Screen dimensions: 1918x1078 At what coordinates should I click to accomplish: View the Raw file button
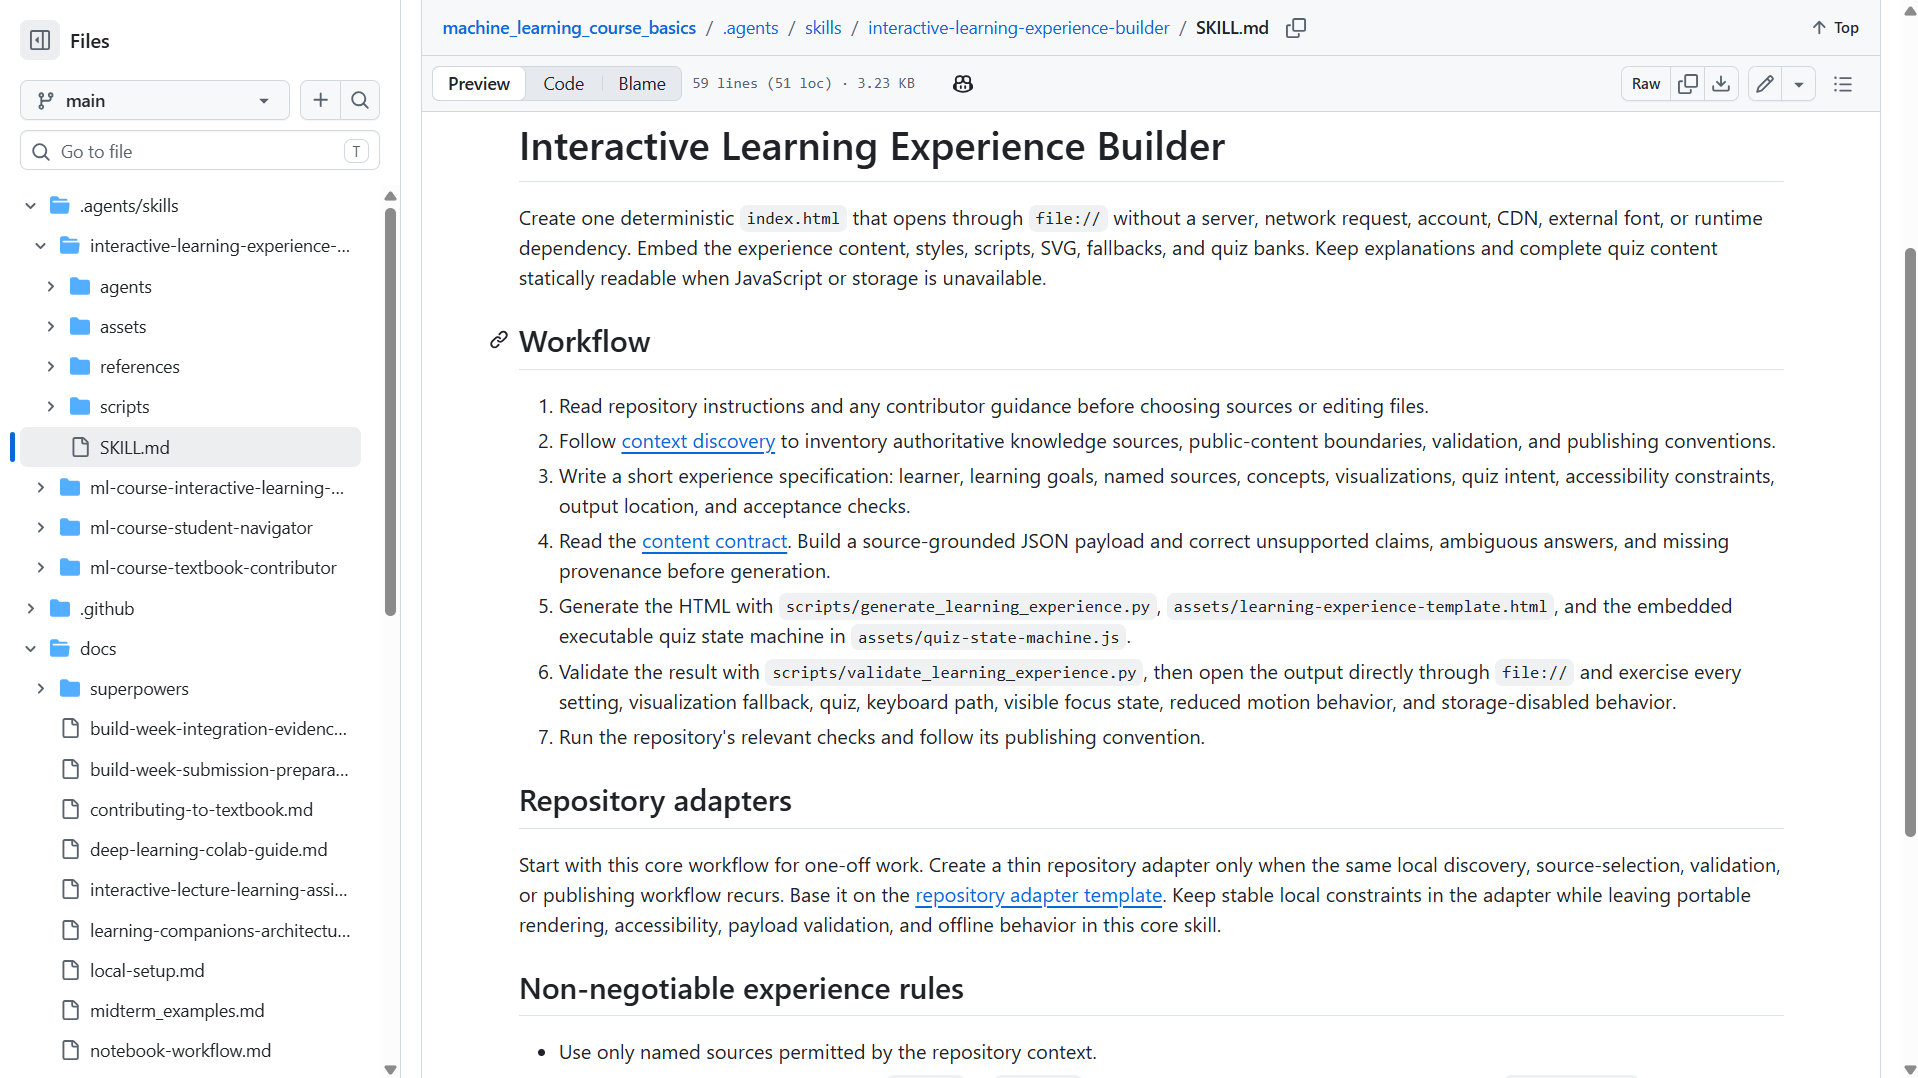(1645, 84)
